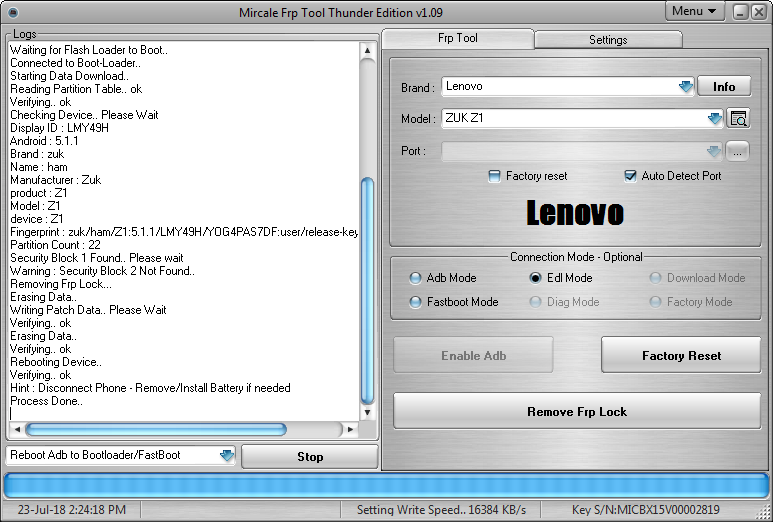Click the 'Warning : Security Block 2 Not Found' line

click(102, 271)
